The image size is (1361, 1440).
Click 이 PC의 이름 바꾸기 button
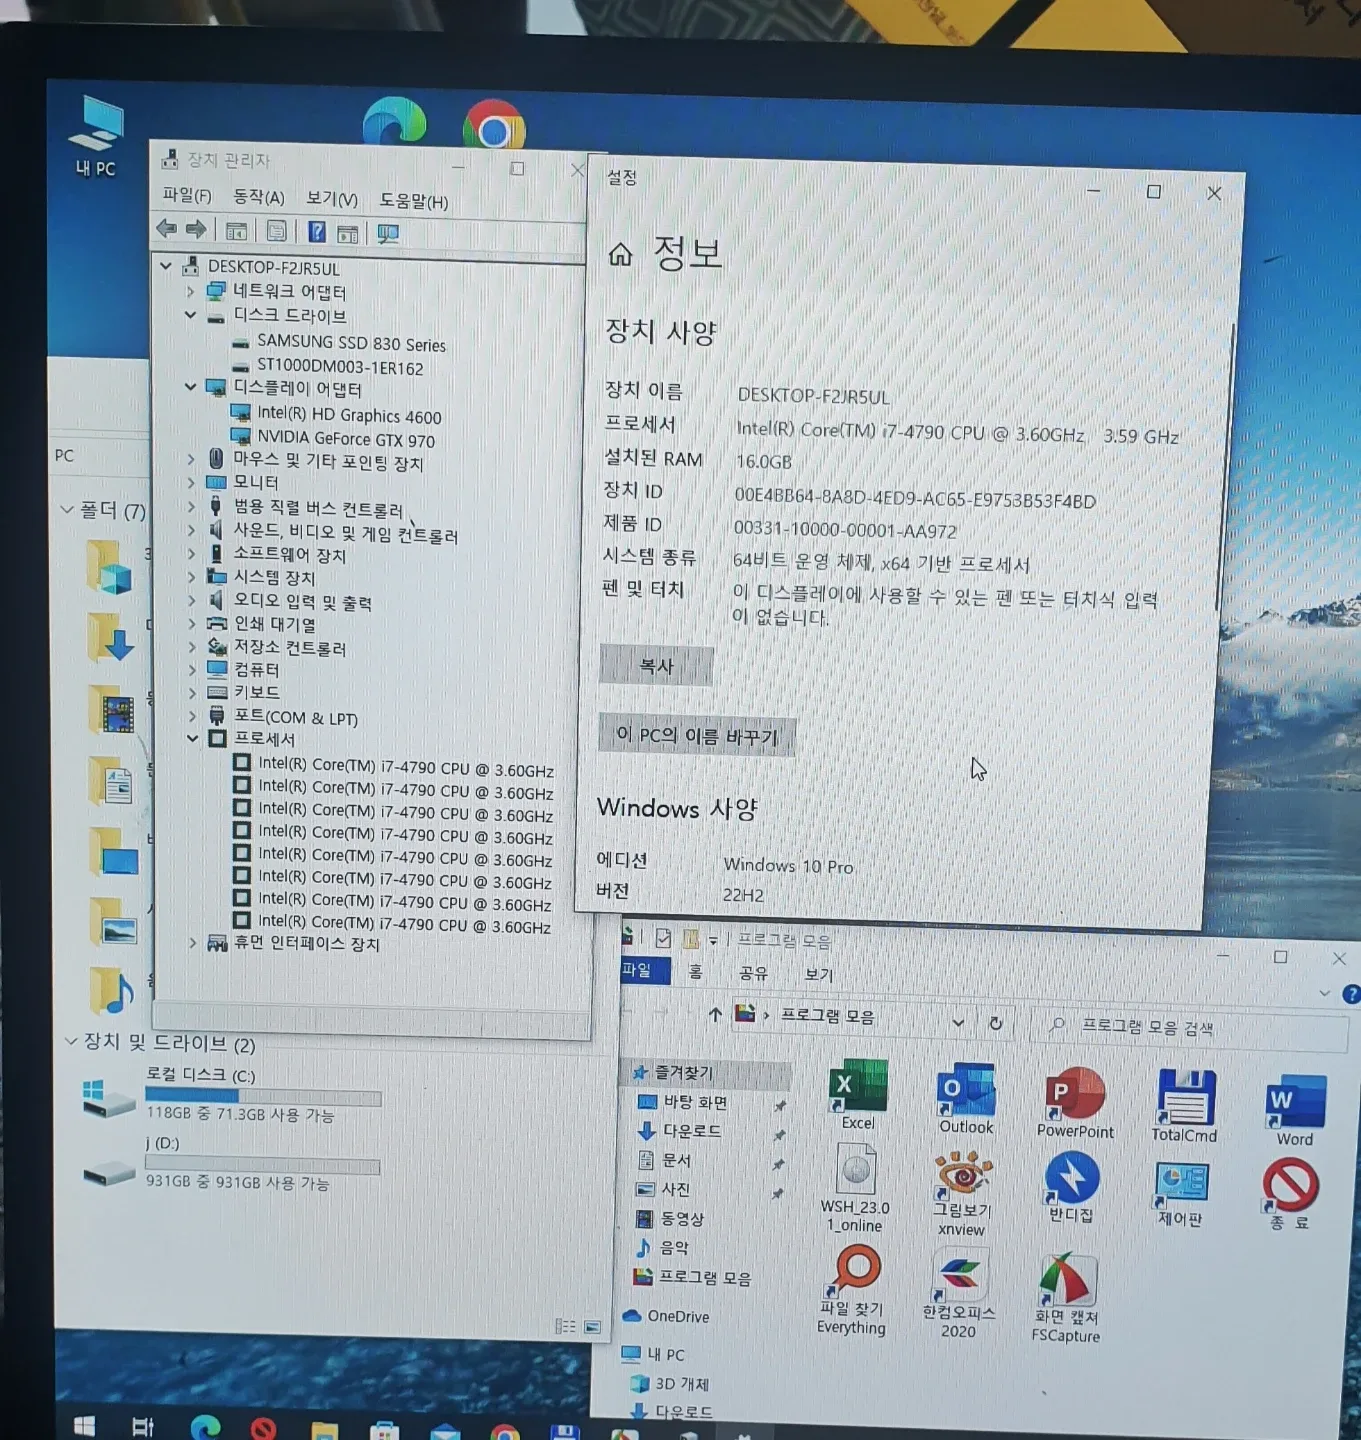[697, 735]
